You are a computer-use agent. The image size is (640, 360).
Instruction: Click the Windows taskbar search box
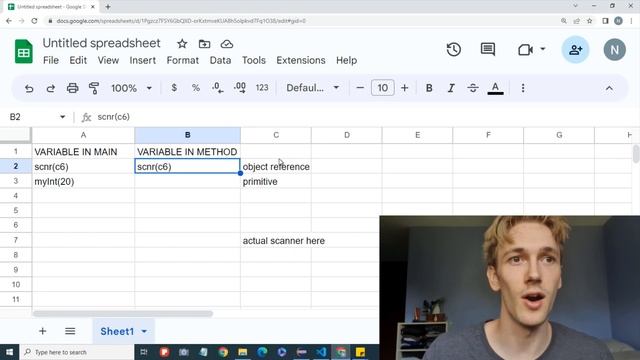point(77,352)
